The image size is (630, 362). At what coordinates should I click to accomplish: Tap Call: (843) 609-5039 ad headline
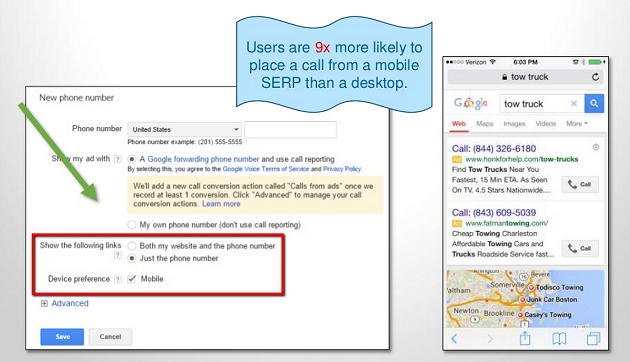494,213
